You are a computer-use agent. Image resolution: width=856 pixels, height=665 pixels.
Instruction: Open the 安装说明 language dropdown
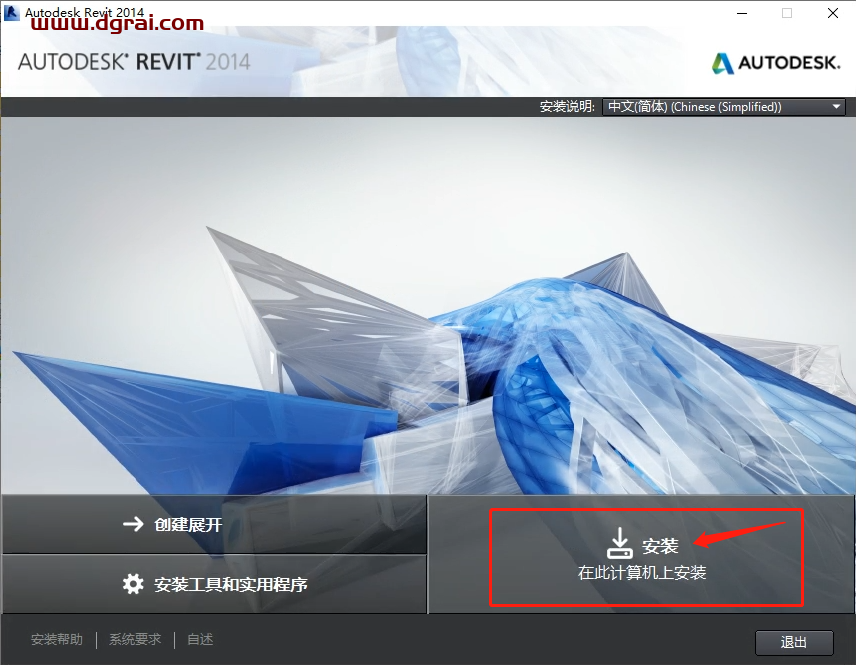coord(723,106)
